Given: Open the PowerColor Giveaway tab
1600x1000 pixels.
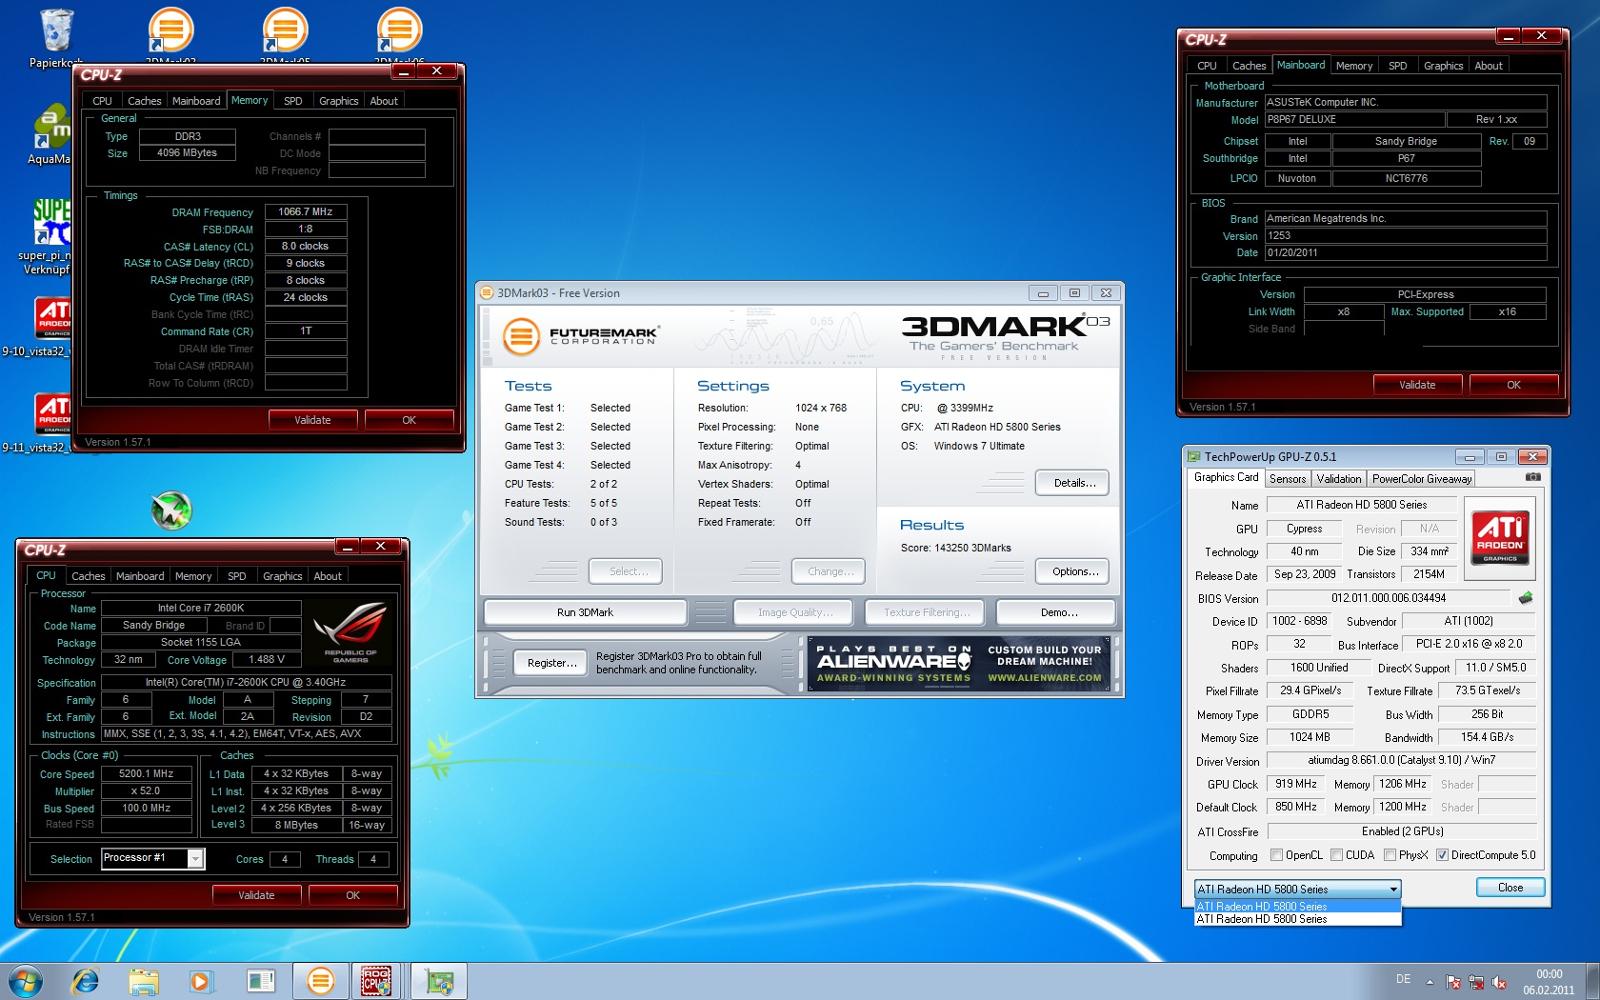Looking at the screenshot, I should coord(1421,479).
